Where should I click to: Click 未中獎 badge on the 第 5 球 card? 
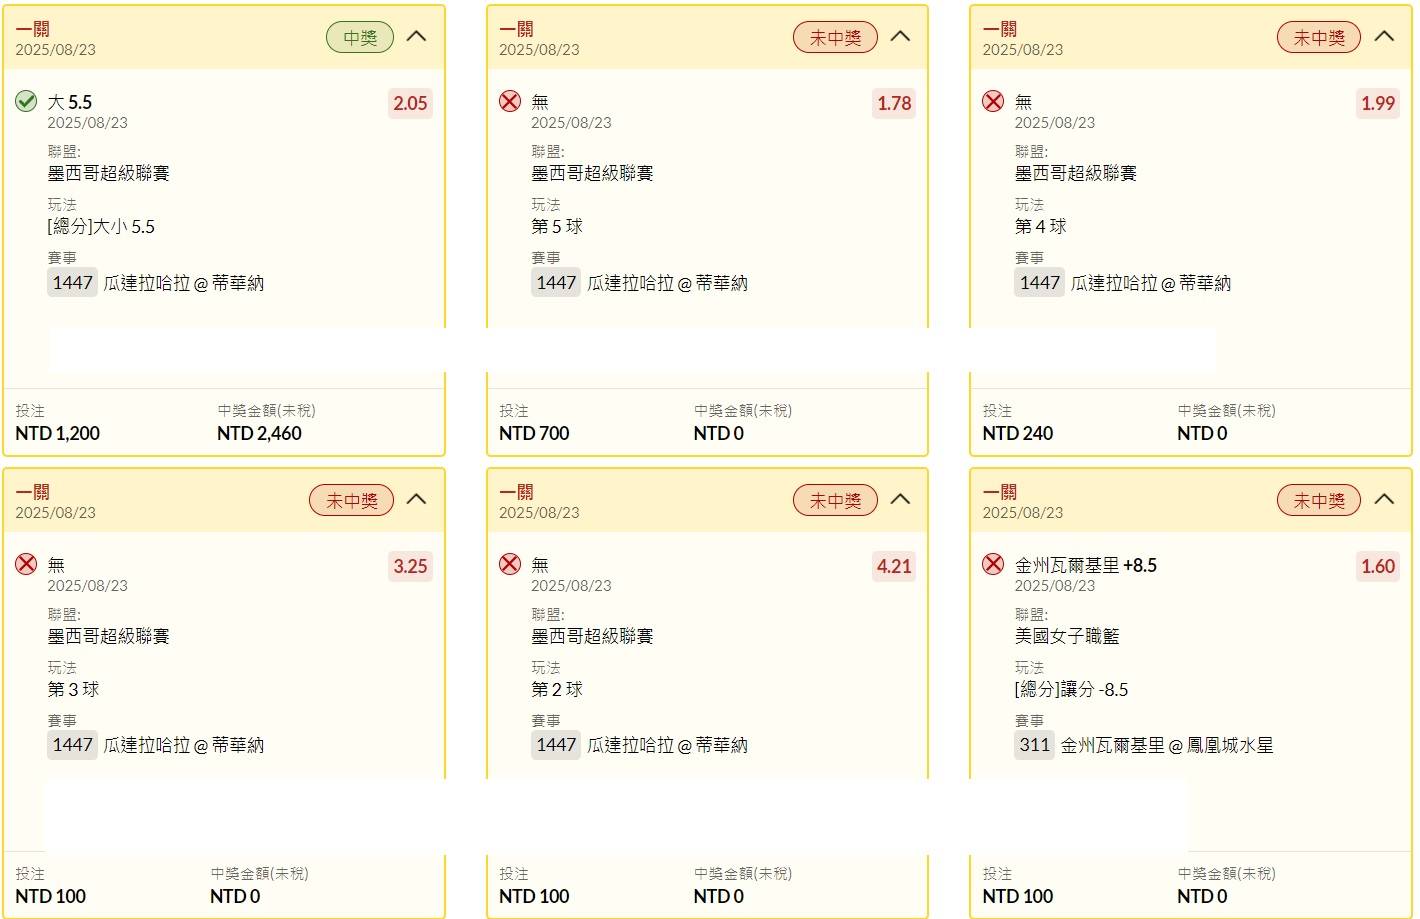click(x=835, y=38)
